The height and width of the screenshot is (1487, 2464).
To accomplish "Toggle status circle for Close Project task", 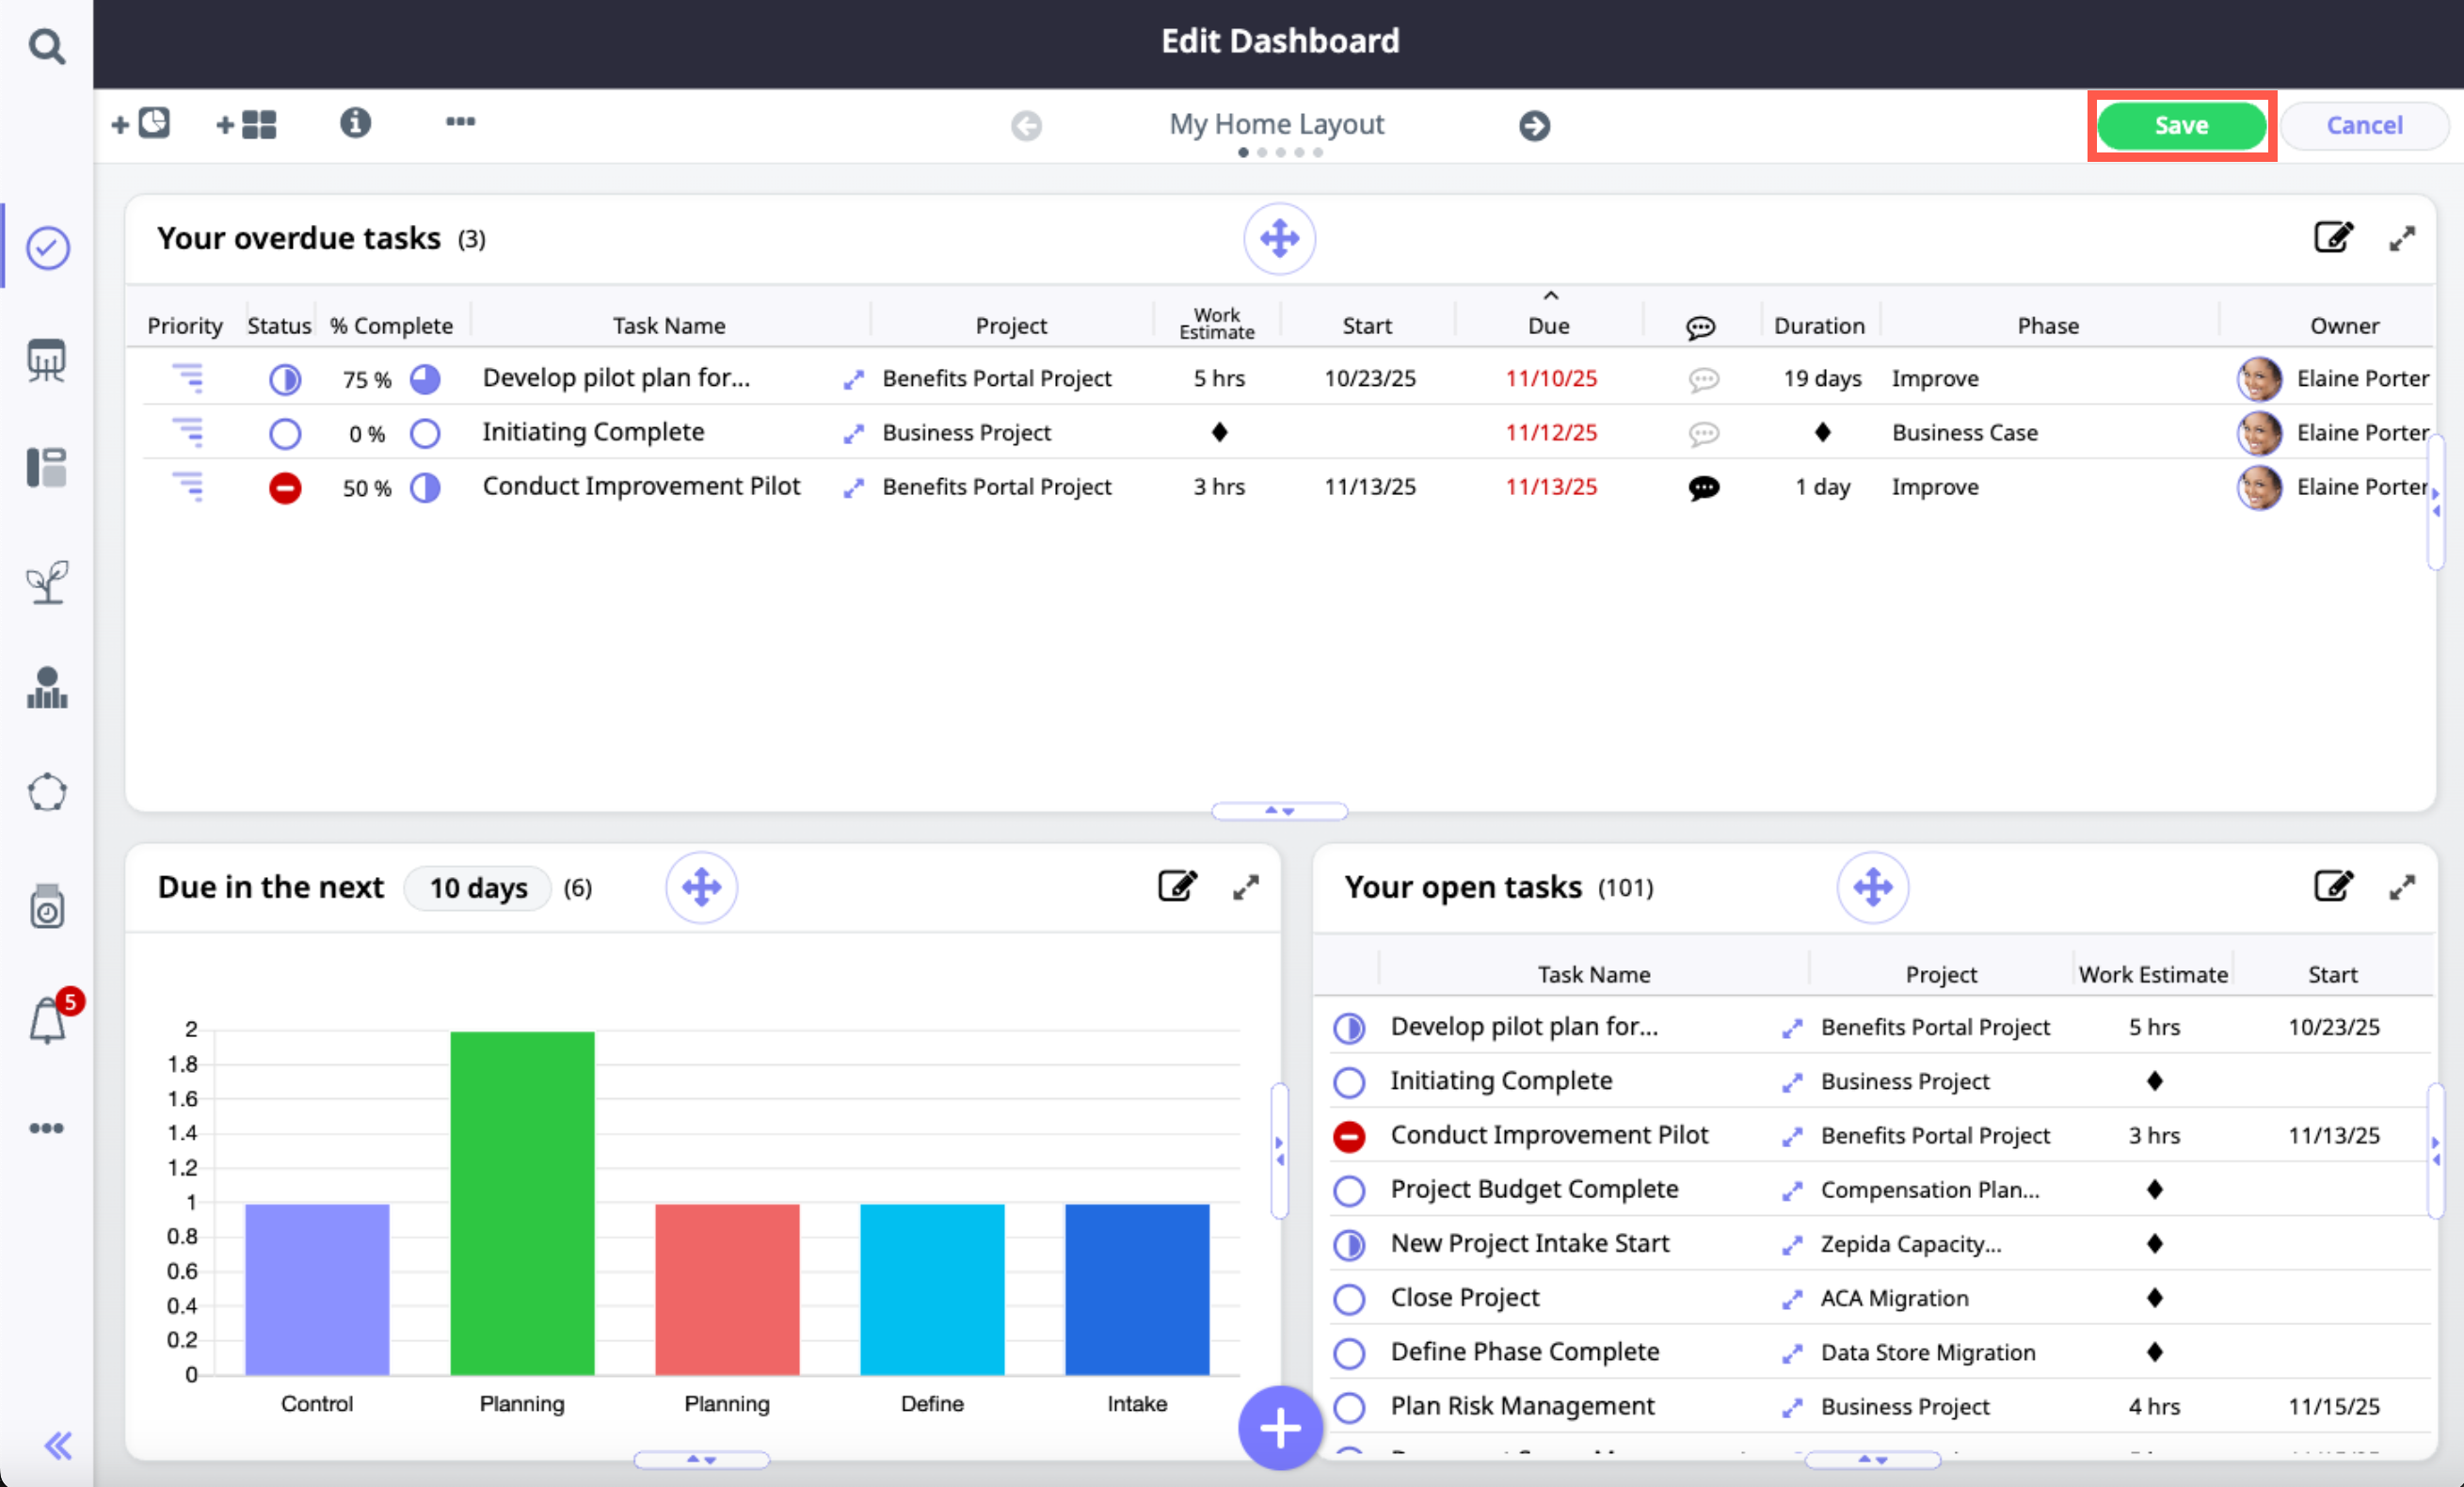I will [1349, 1298].
